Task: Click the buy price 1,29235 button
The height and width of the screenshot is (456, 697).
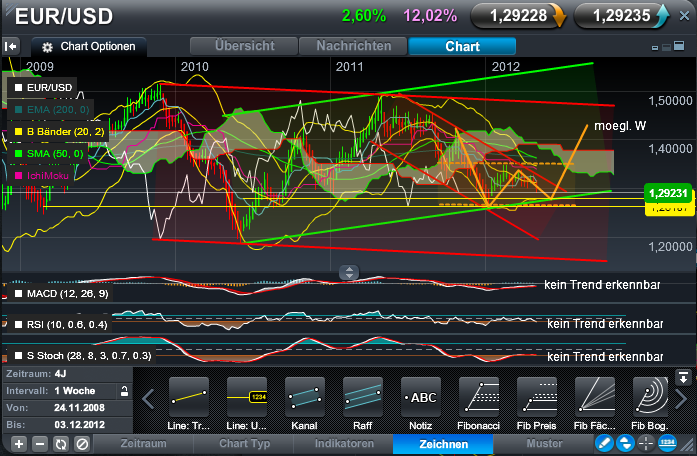Action: pos(621,16)
